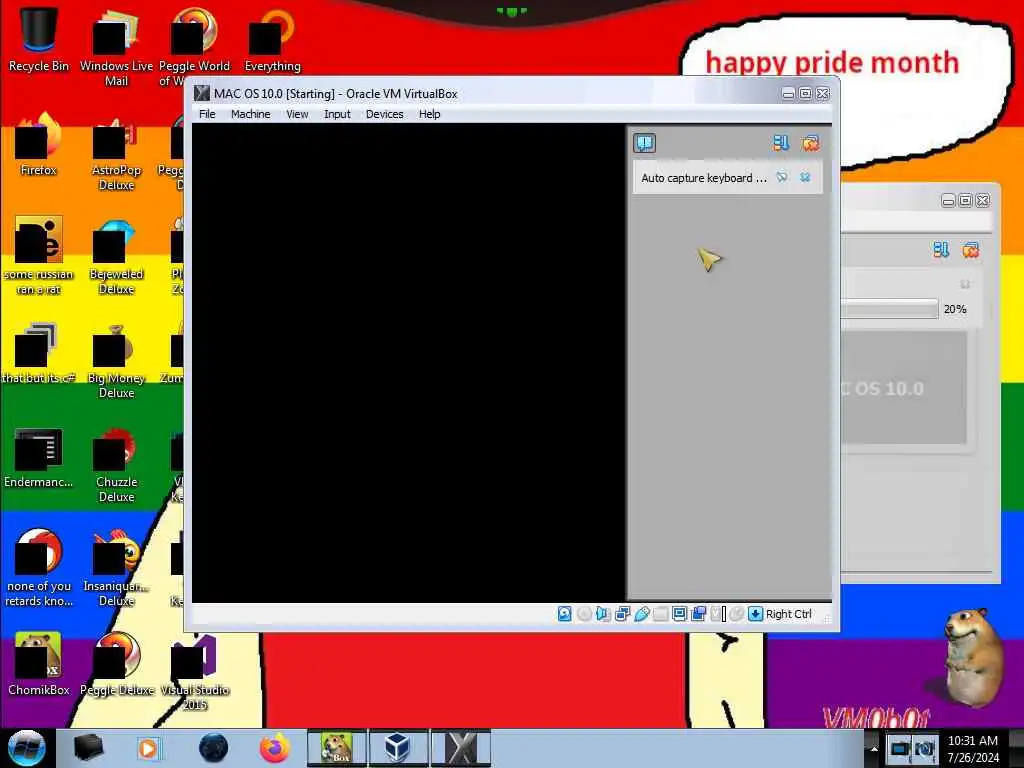1024x768 pixels.
Task: Click the clock showing 10:31 AM
Action: pyautogui.click(x=973, y=749)
